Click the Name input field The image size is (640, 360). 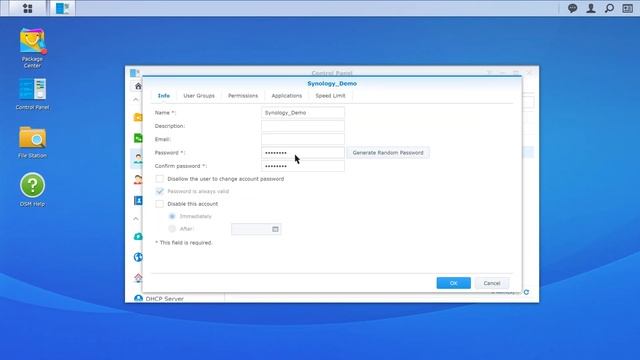tap(302, 112)
